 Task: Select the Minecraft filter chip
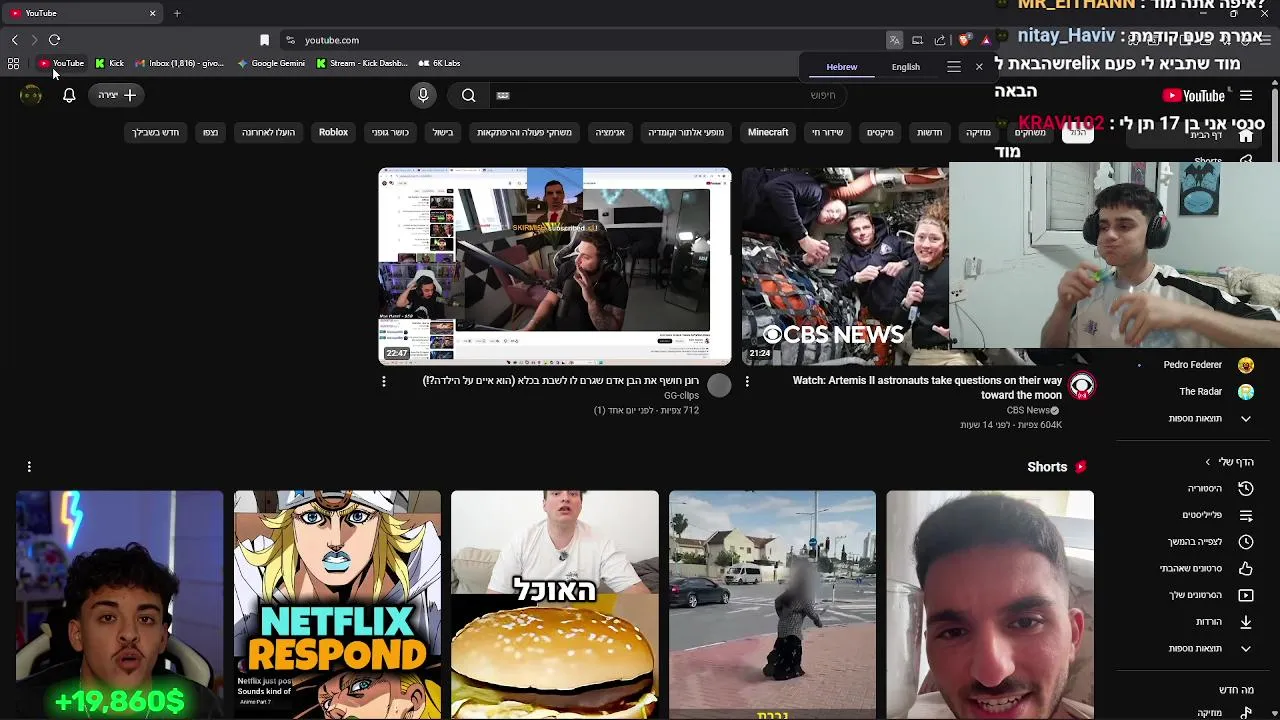pos(768,132)
